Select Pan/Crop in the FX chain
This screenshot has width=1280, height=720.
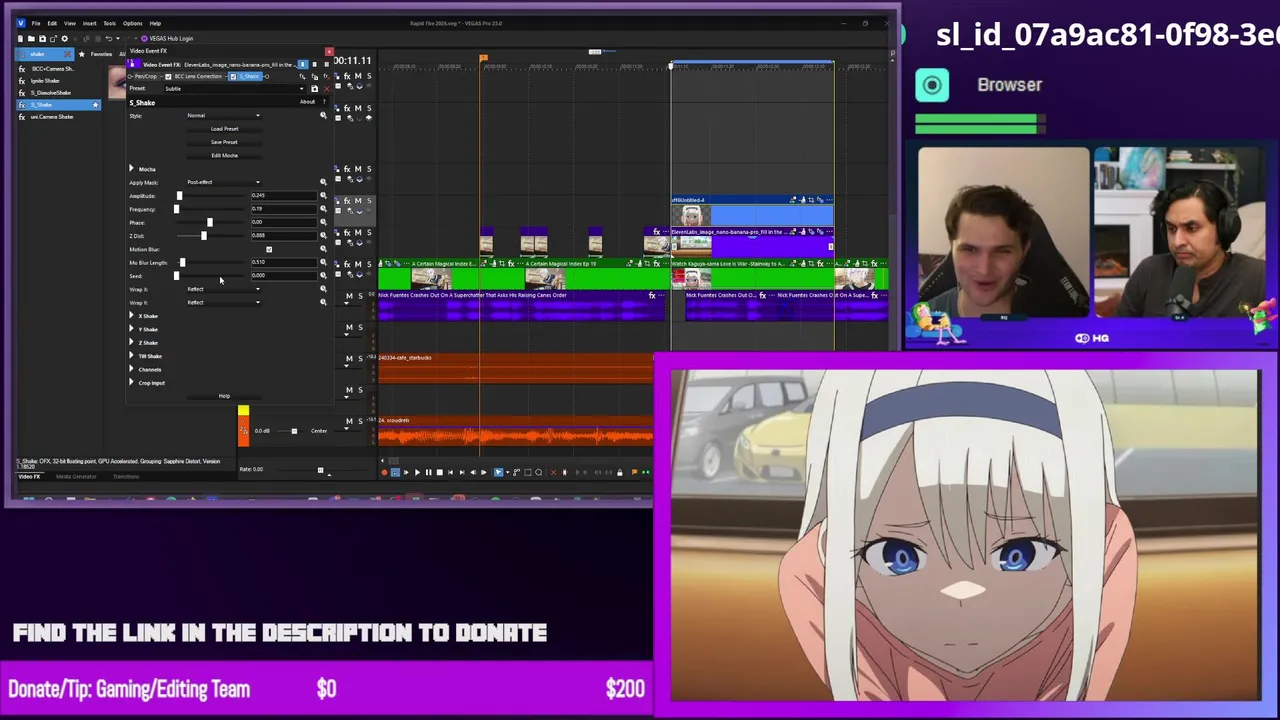coord(145,76)
